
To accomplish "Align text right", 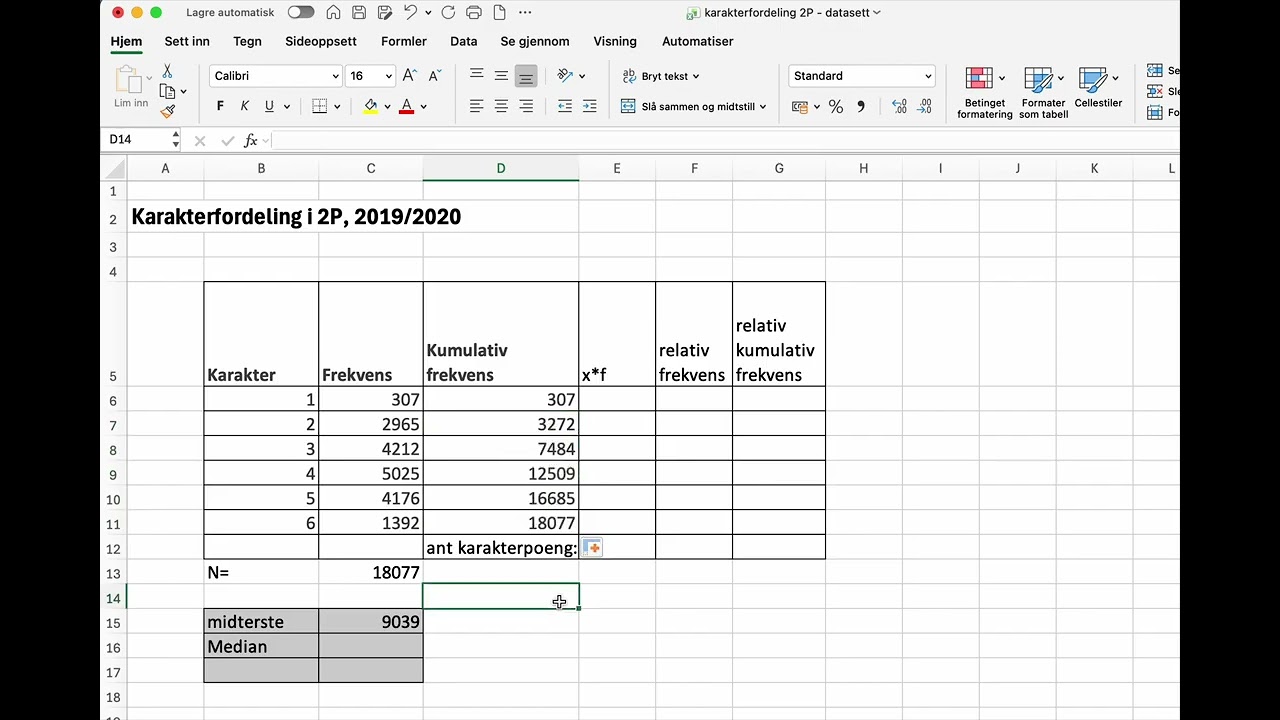I will [x=526, y=106].
